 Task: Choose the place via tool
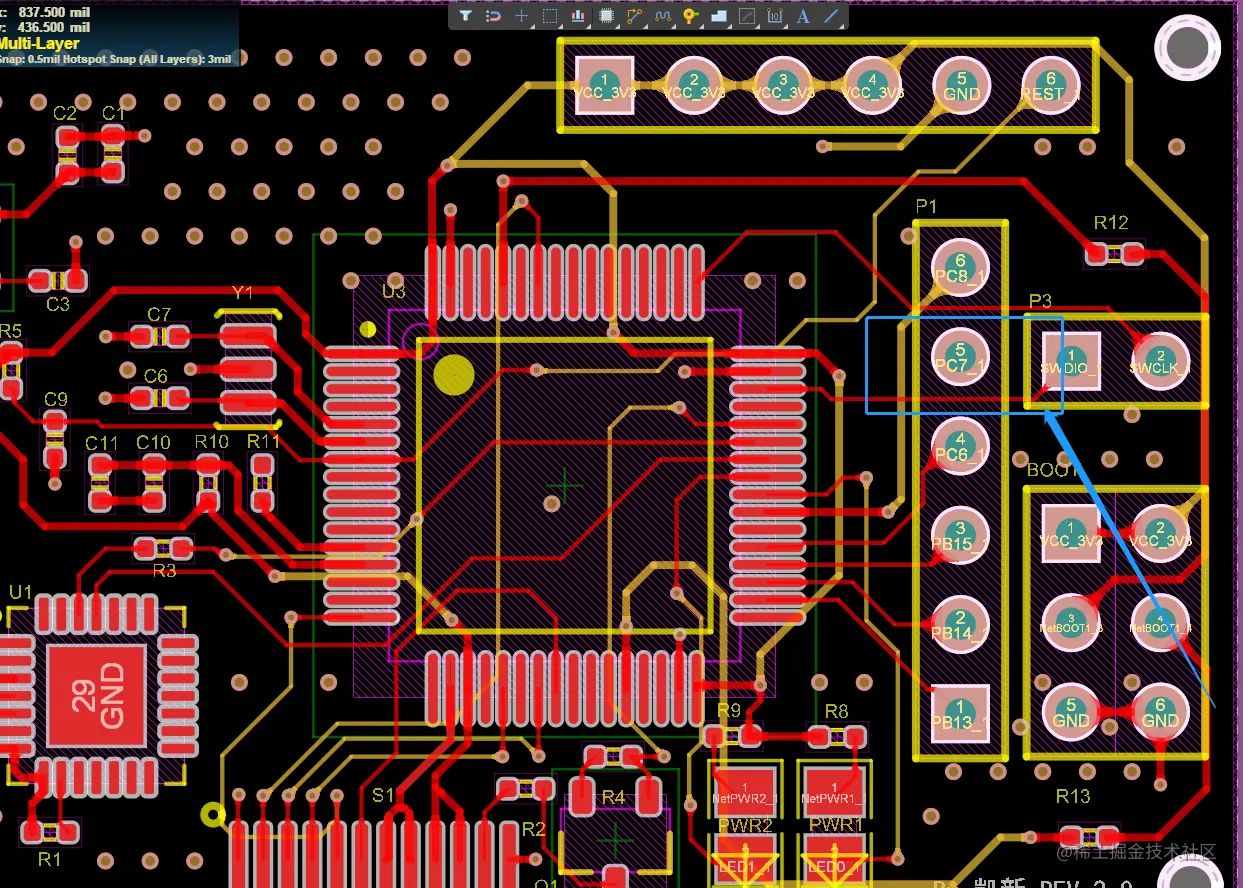(690, 16)
